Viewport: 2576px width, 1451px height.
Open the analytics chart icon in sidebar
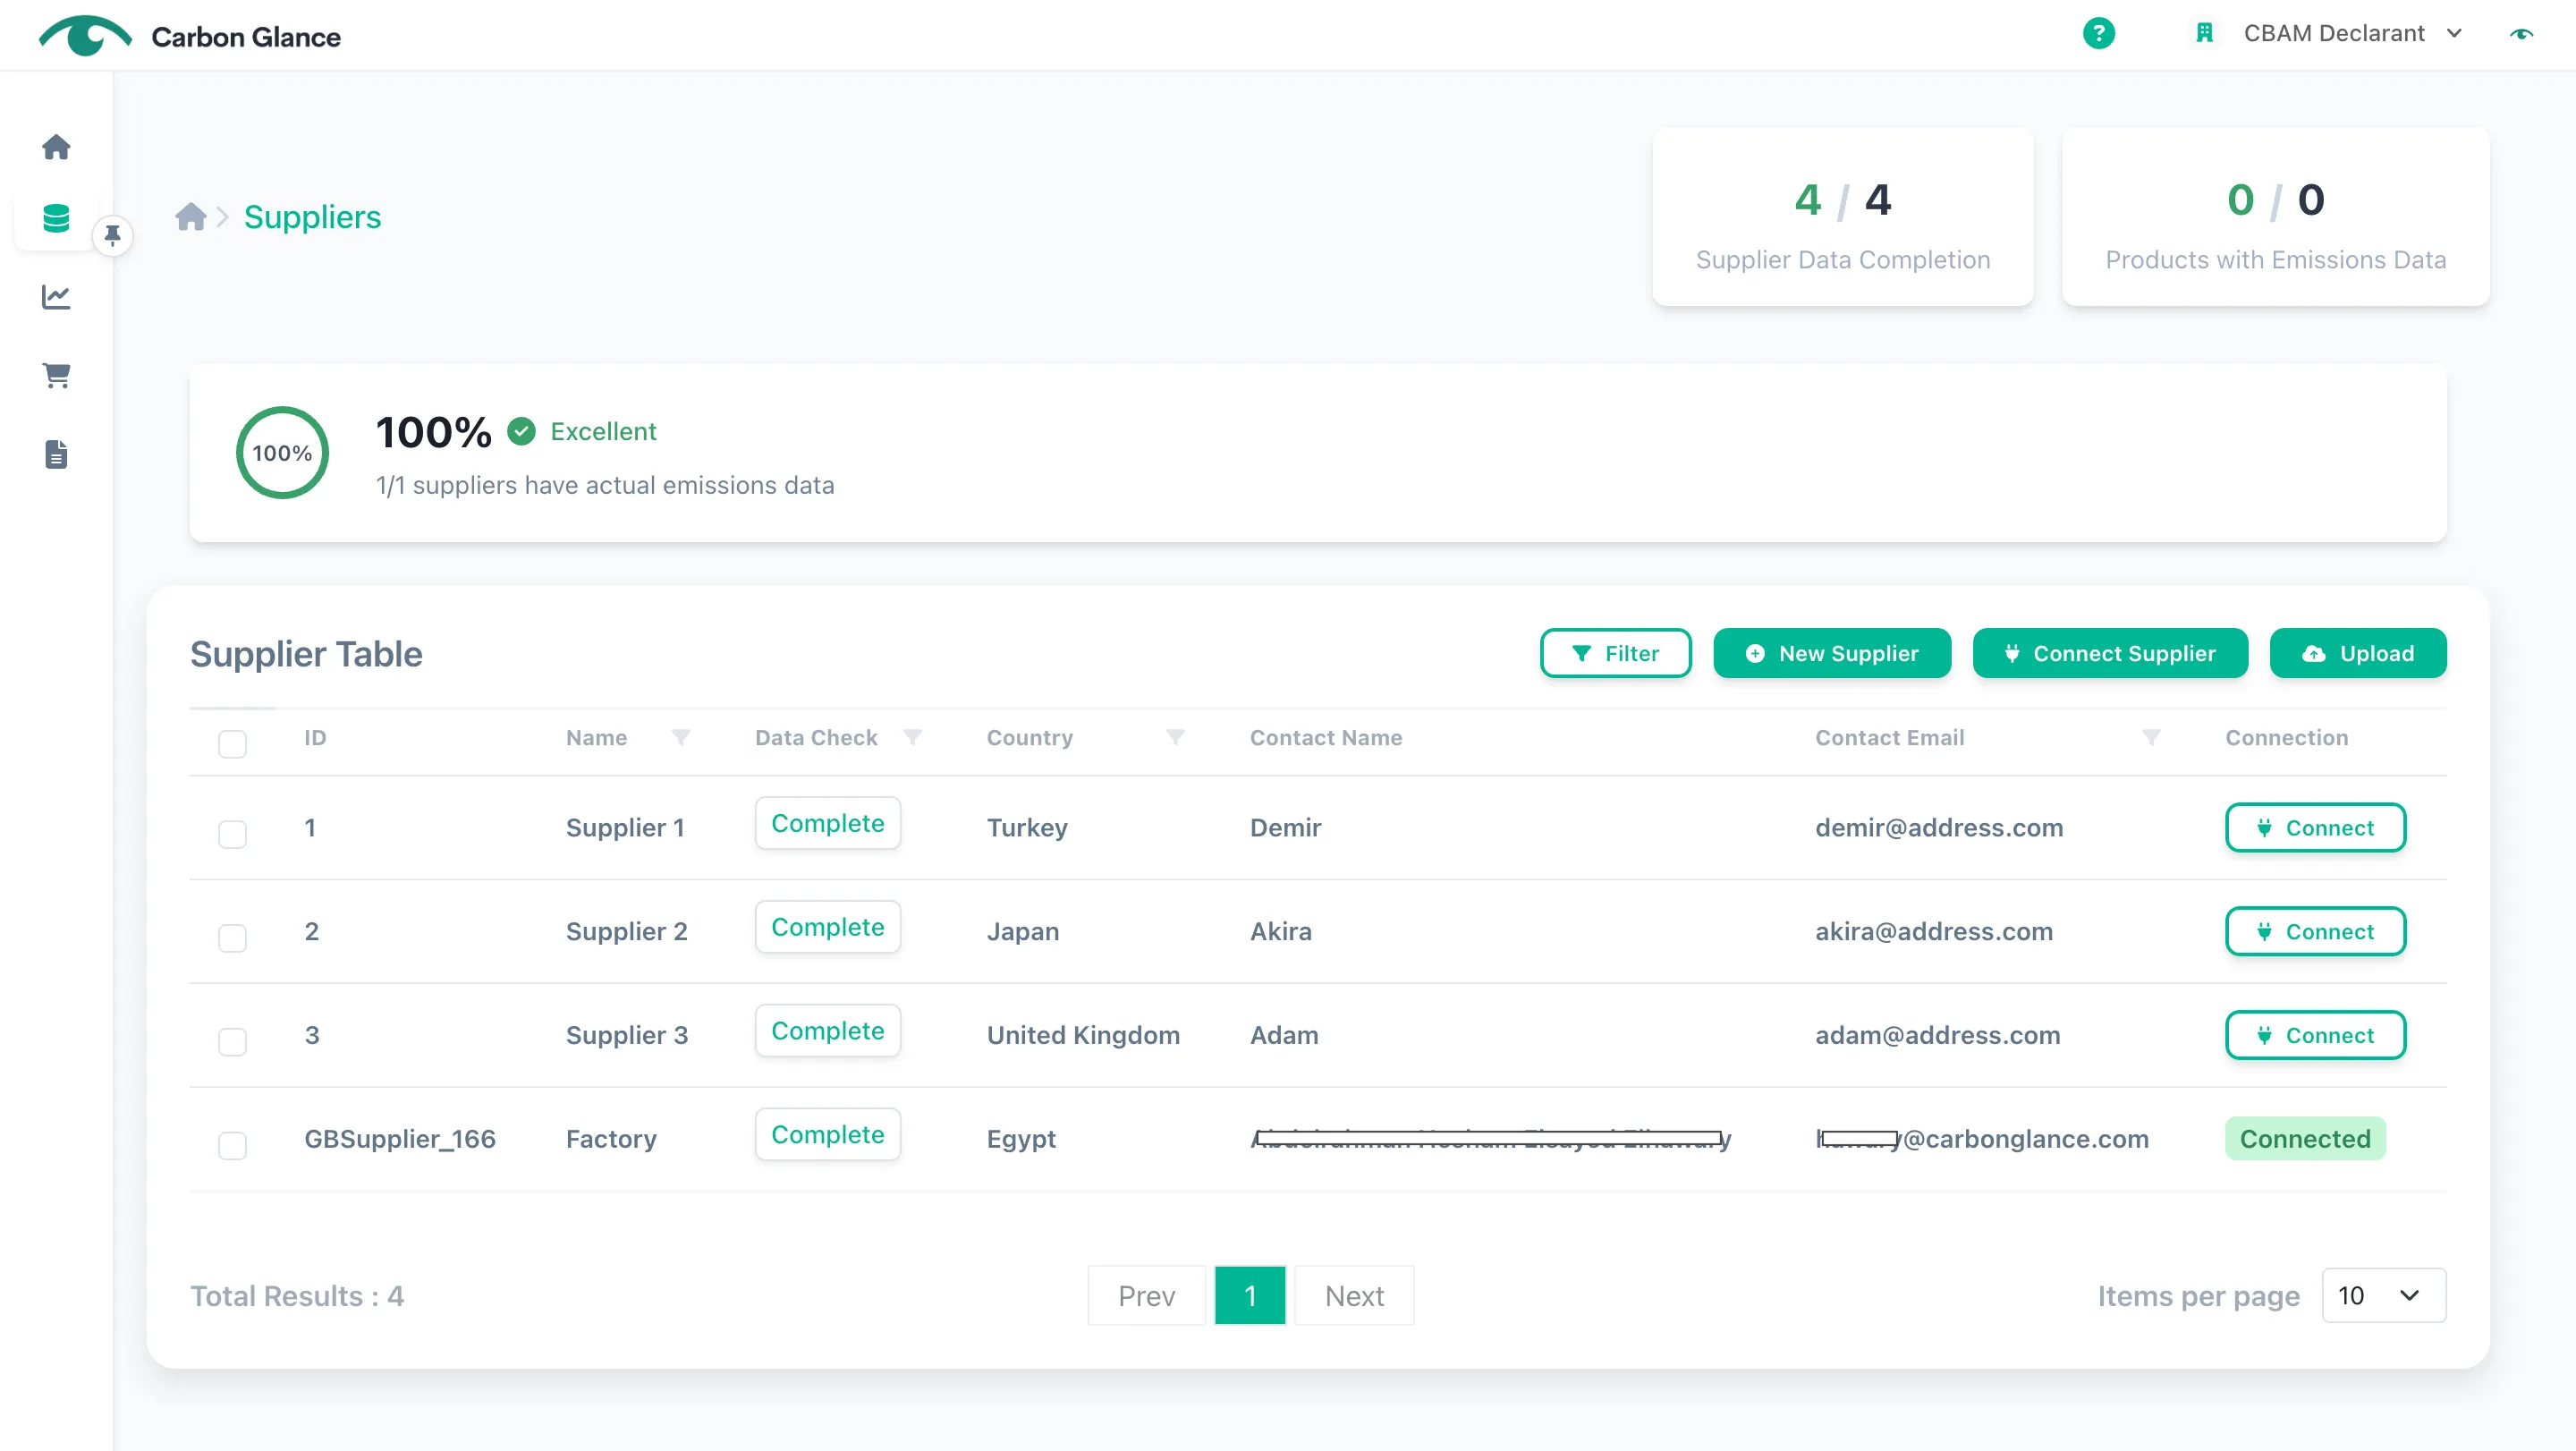click(x=56, y=297)
